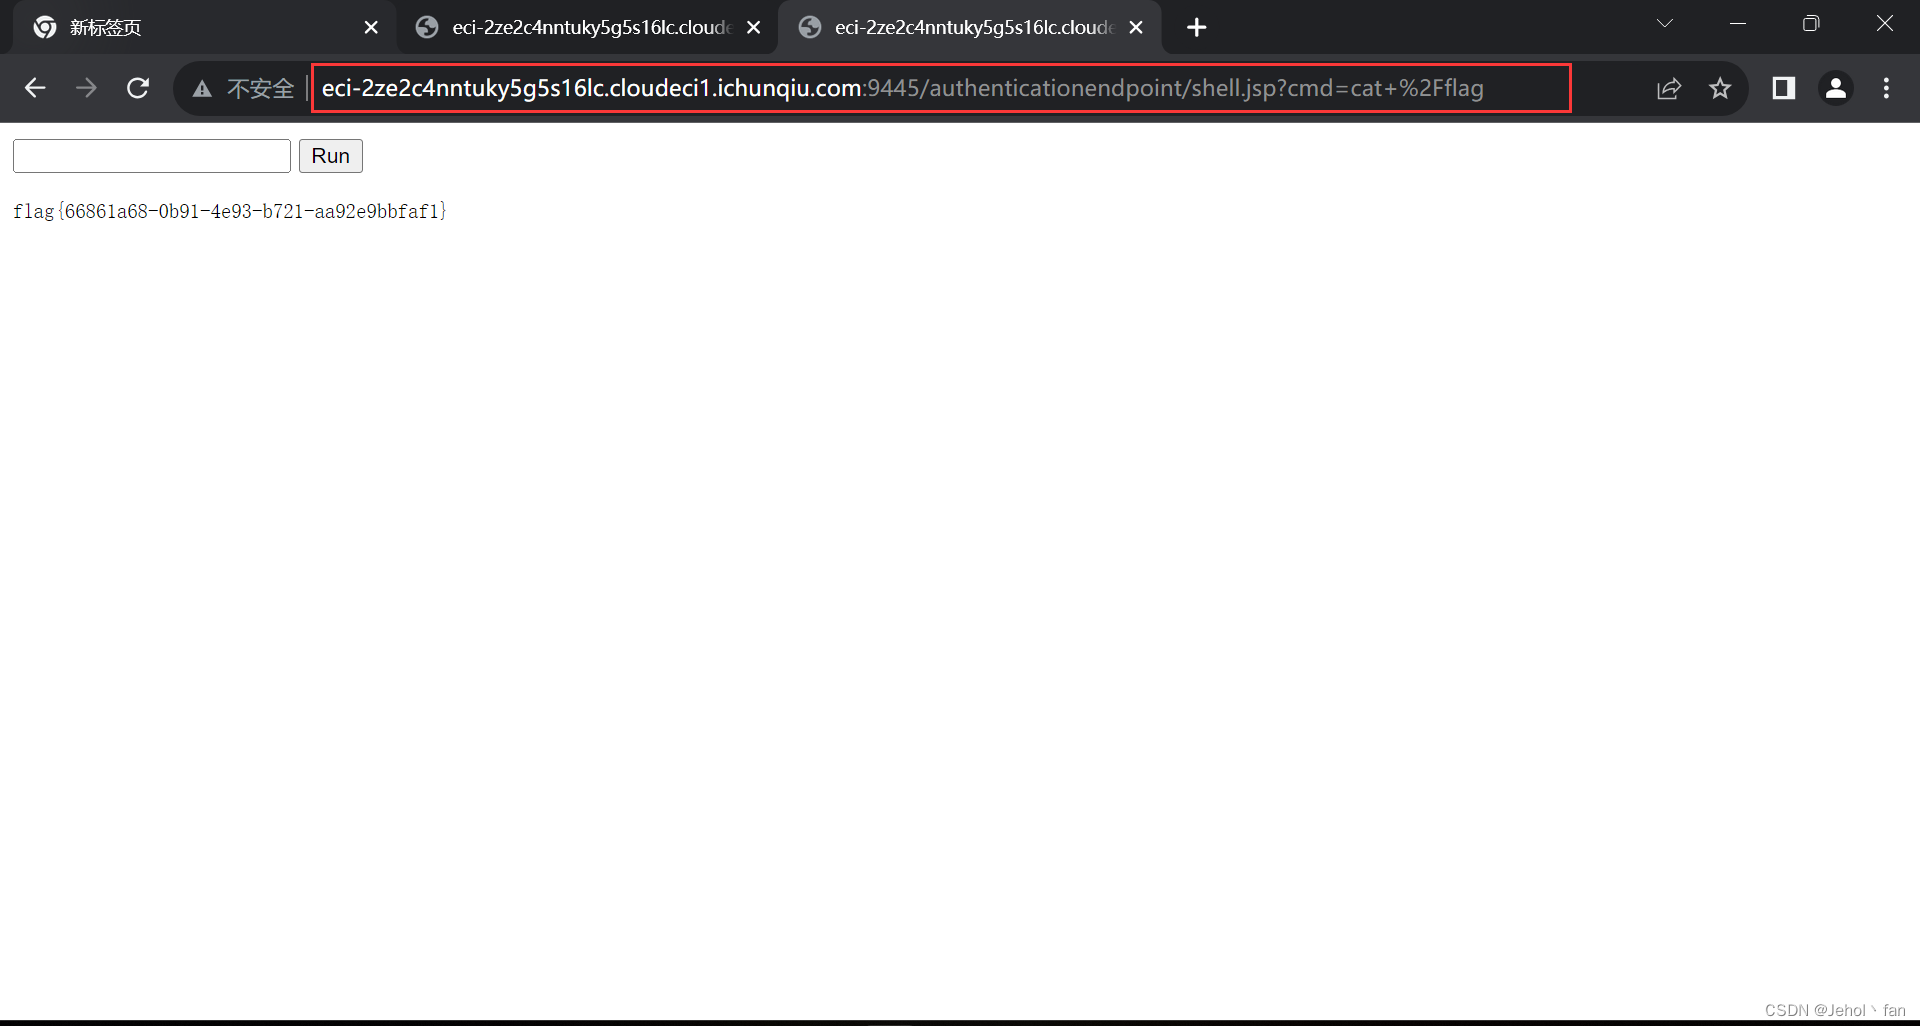
Task: Reload the current shell.jsp page
Action: point(138,88)
